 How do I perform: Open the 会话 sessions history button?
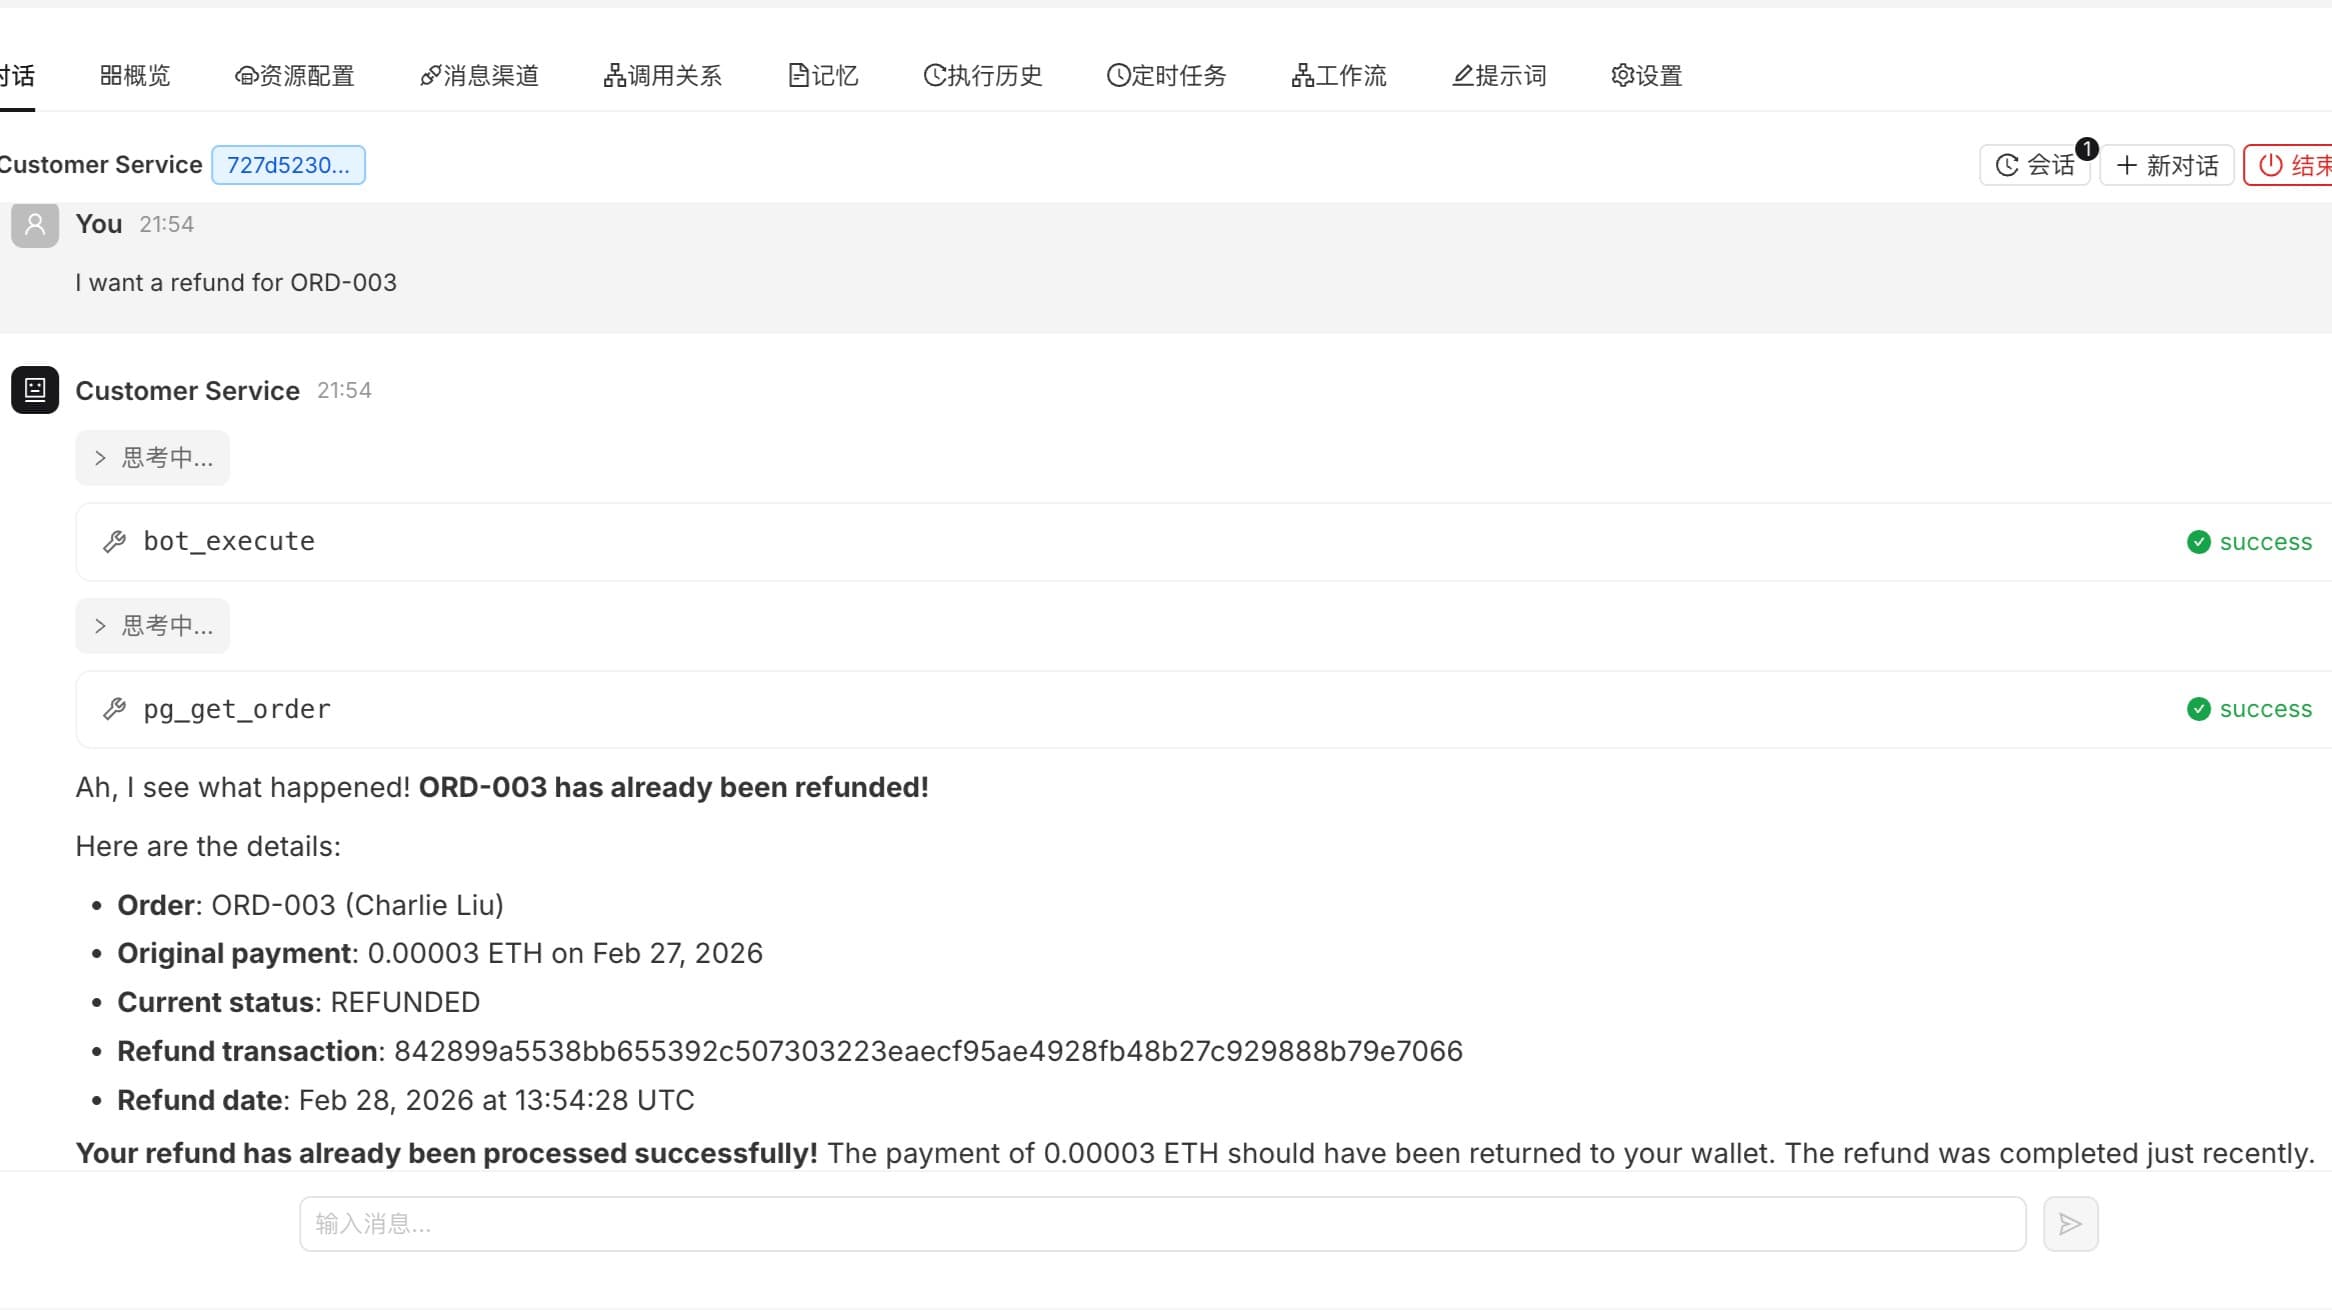click(2035, 165)
